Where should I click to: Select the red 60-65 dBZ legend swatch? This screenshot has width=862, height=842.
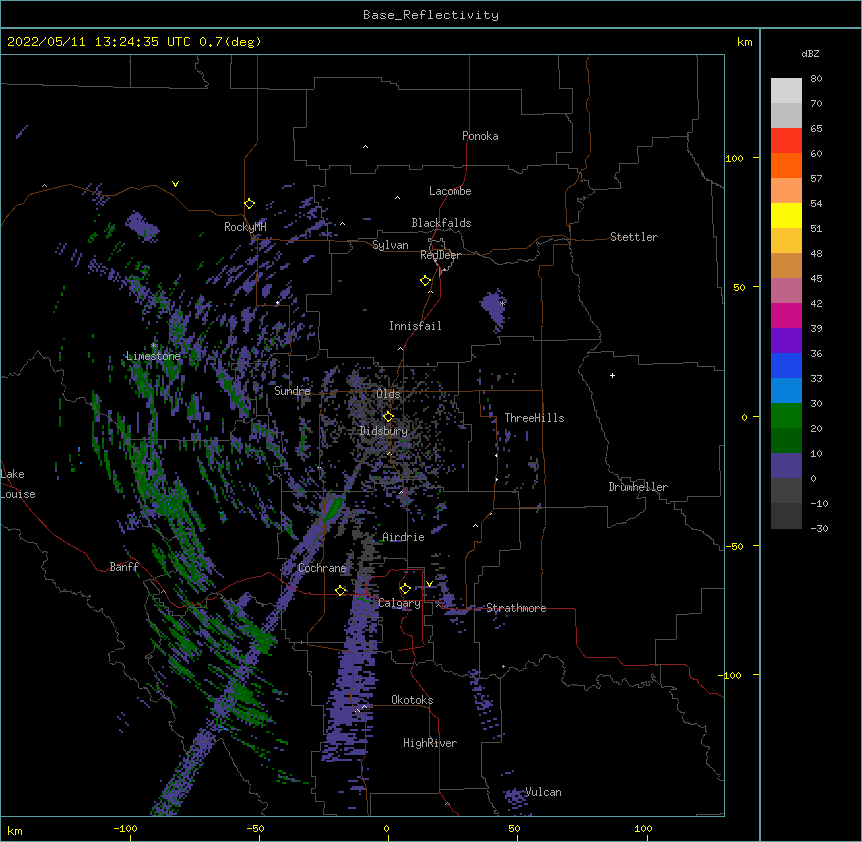(786, 140)
